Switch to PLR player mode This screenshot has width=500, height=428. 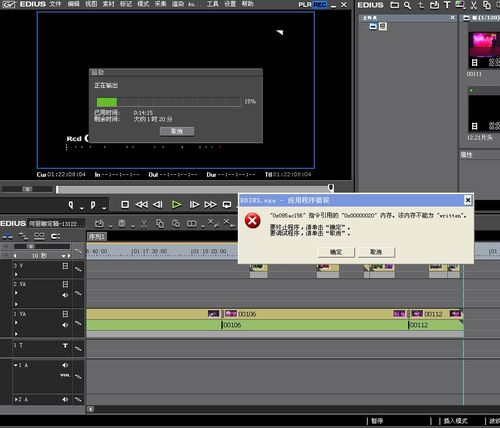tap(305, 5)
